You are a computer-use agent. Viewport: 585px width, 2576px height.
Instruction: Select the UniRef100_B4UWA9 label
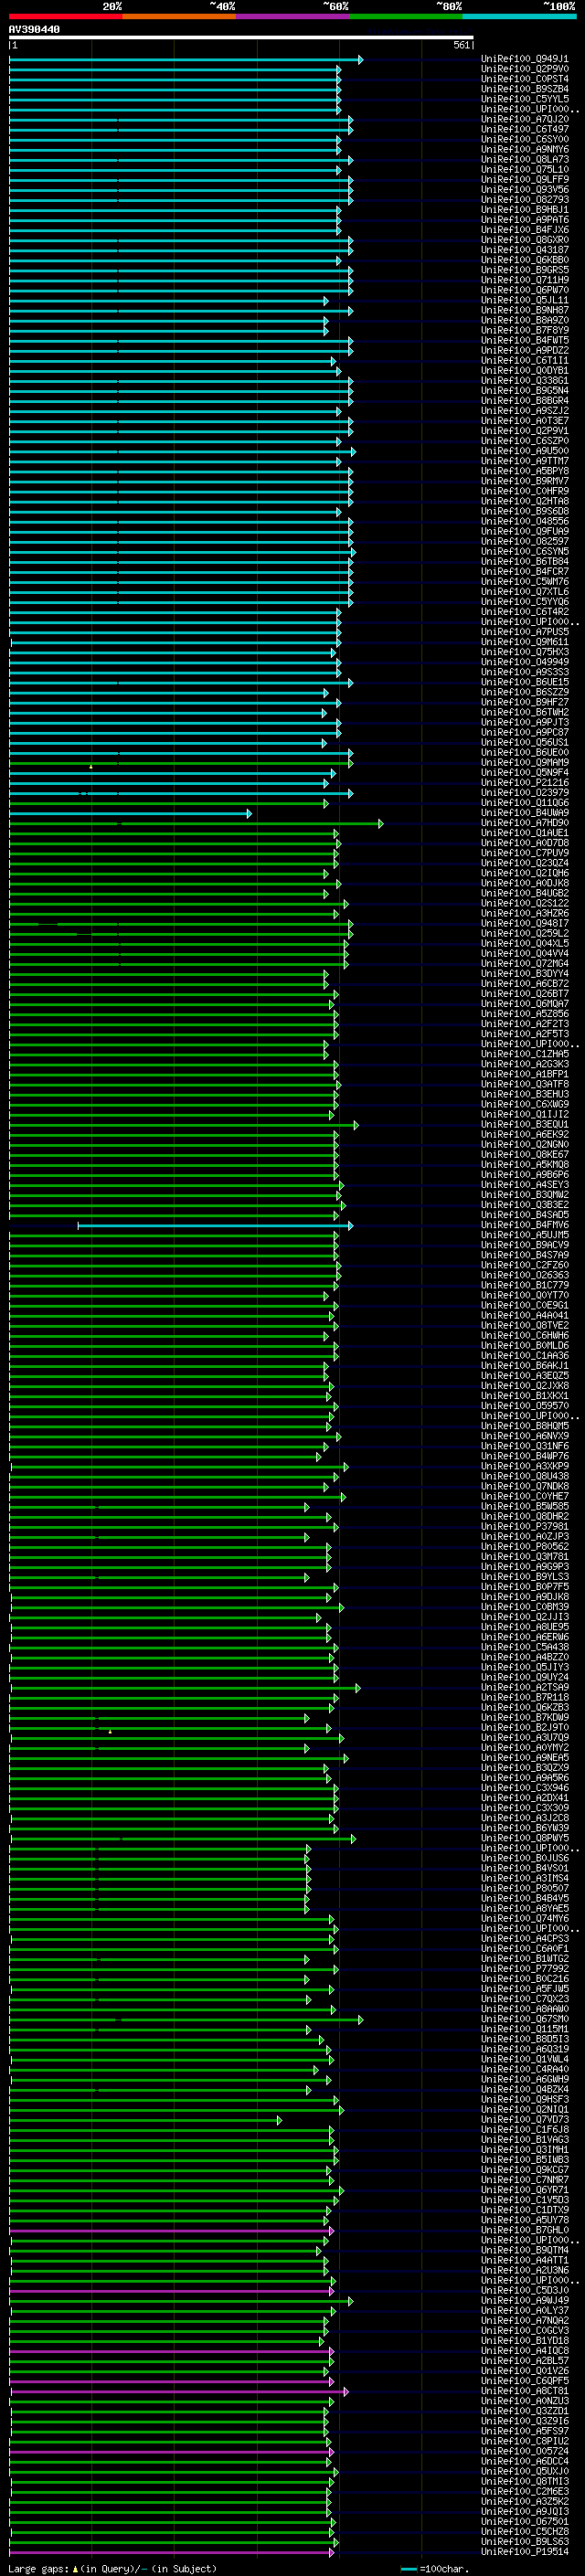(x=525, y=813)
